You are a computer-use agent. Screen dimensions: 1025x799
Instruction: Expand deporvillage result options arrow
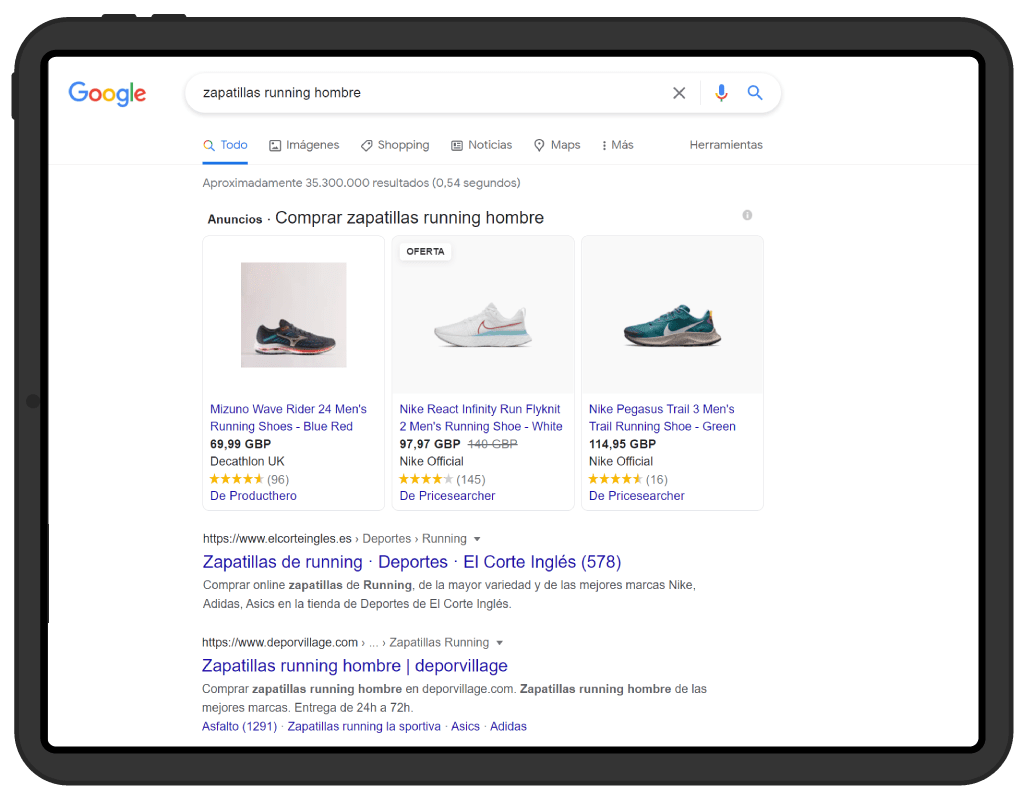[499, 643]
